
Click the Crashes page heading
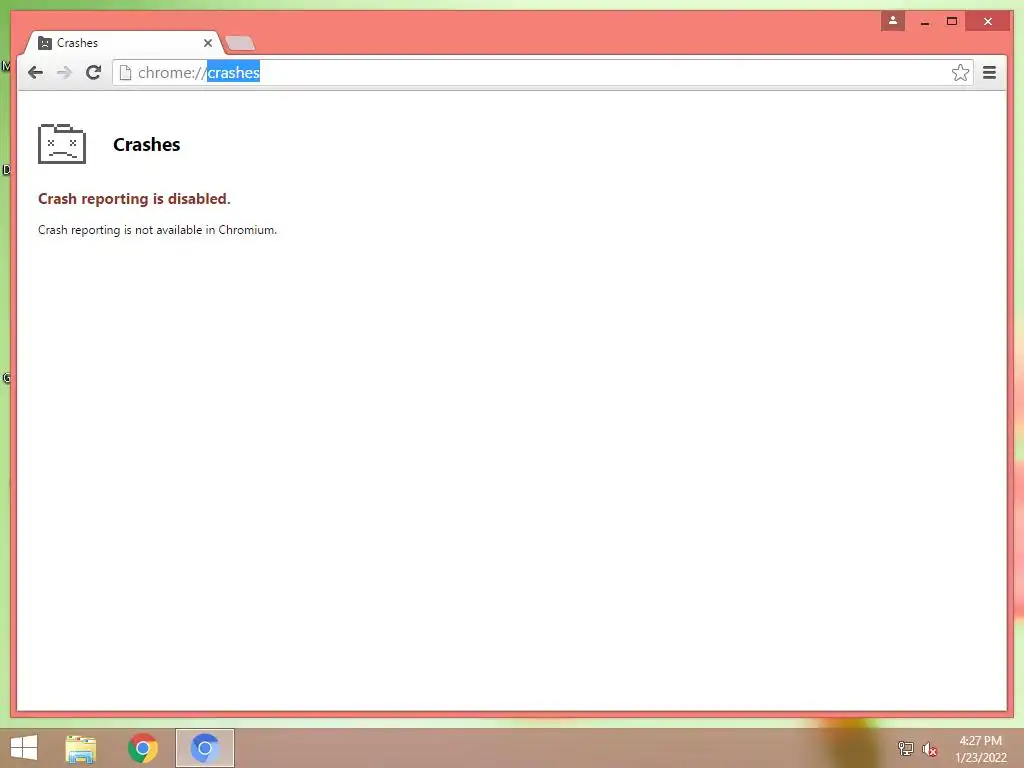pos(146,144)
